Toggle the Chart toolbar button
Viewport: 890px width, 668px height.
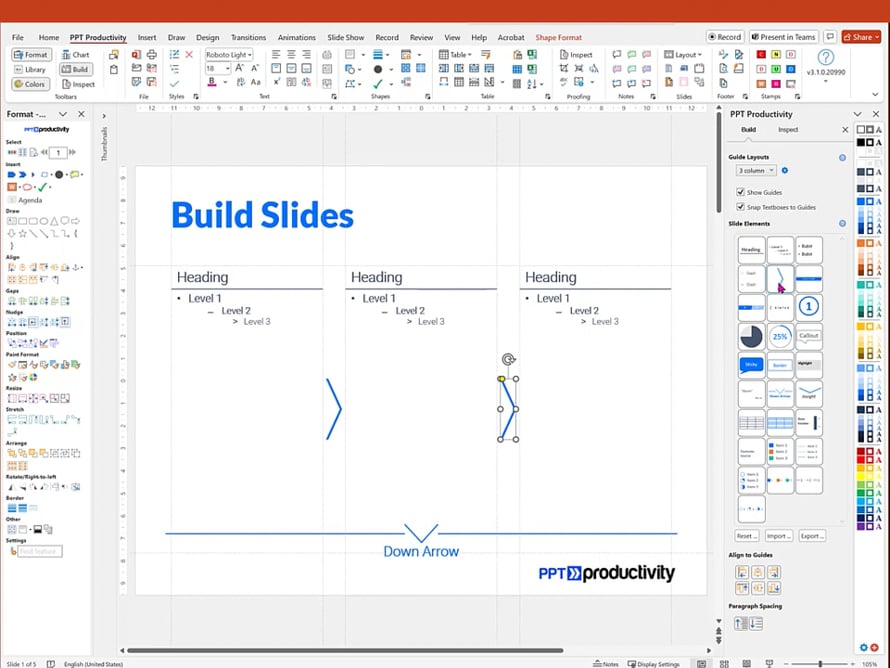tap(76, 54)
